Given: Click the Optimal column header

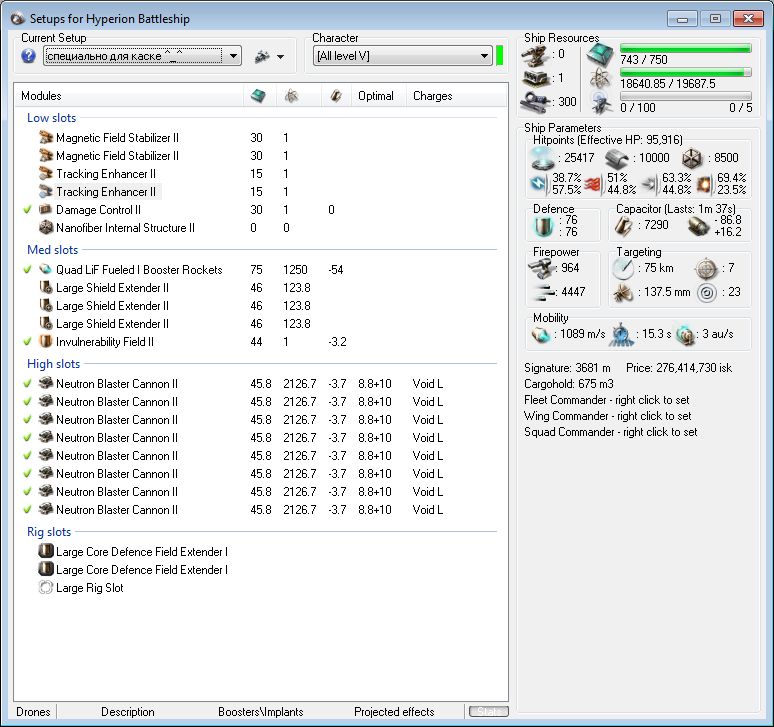Looking at the screenshot, I should 379,96.
